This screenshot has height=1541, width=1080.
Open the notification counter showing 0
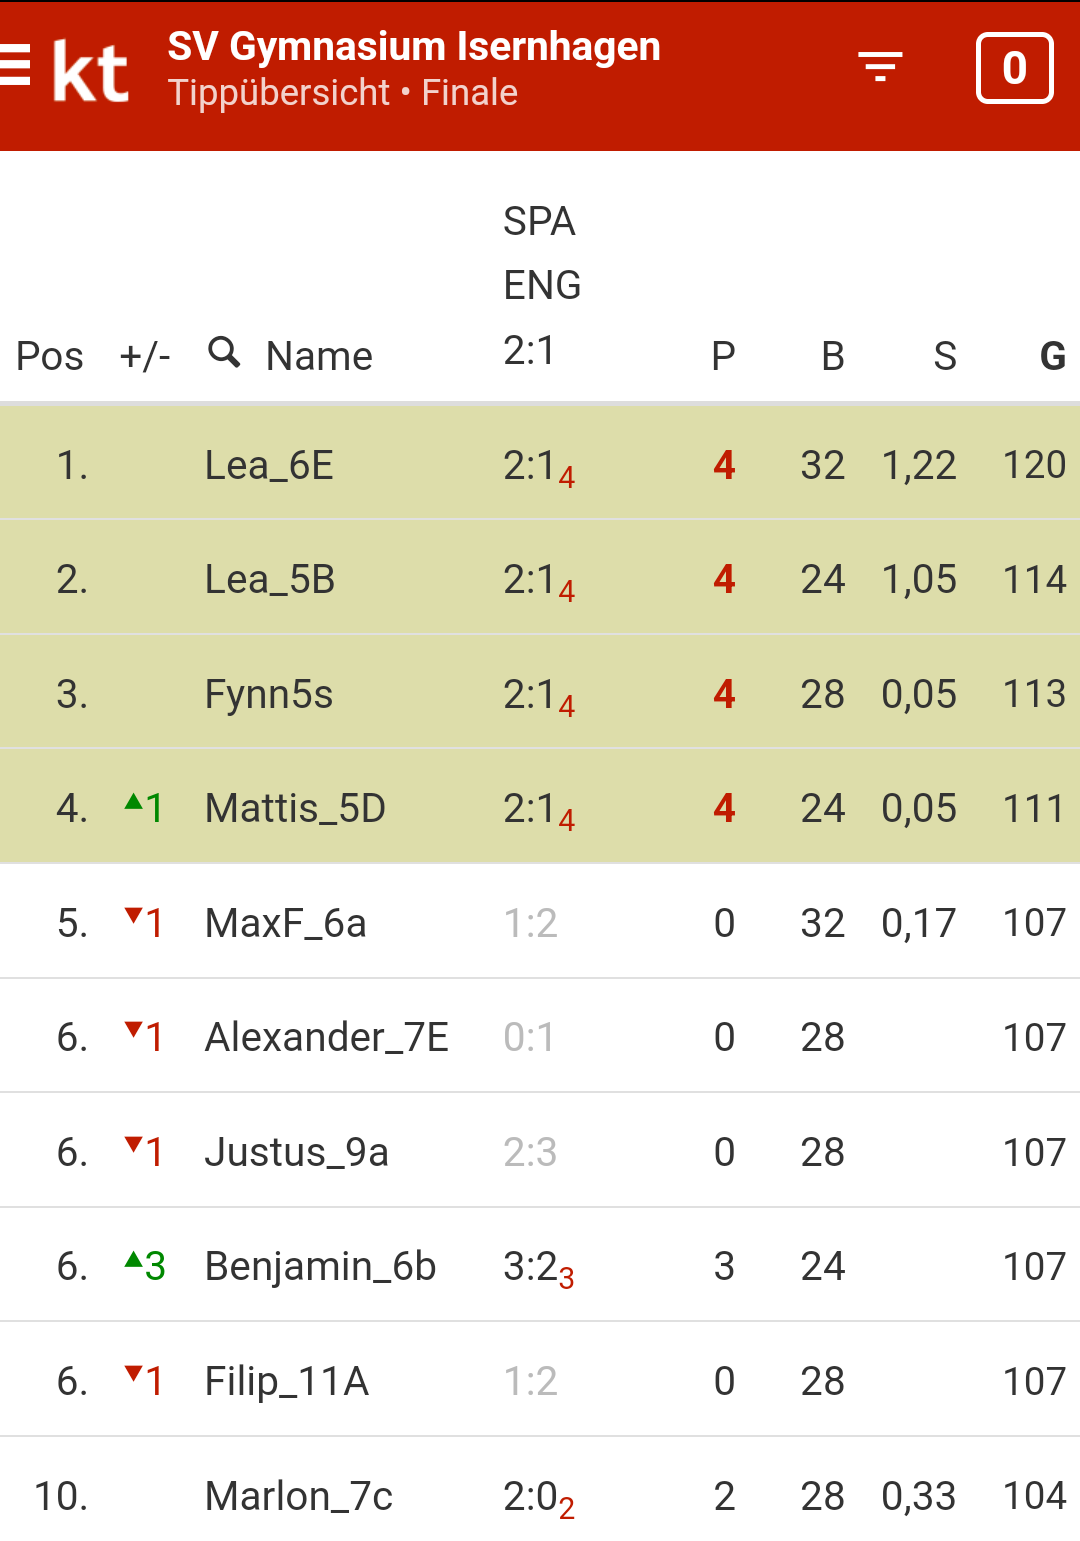click(1014, 68)
